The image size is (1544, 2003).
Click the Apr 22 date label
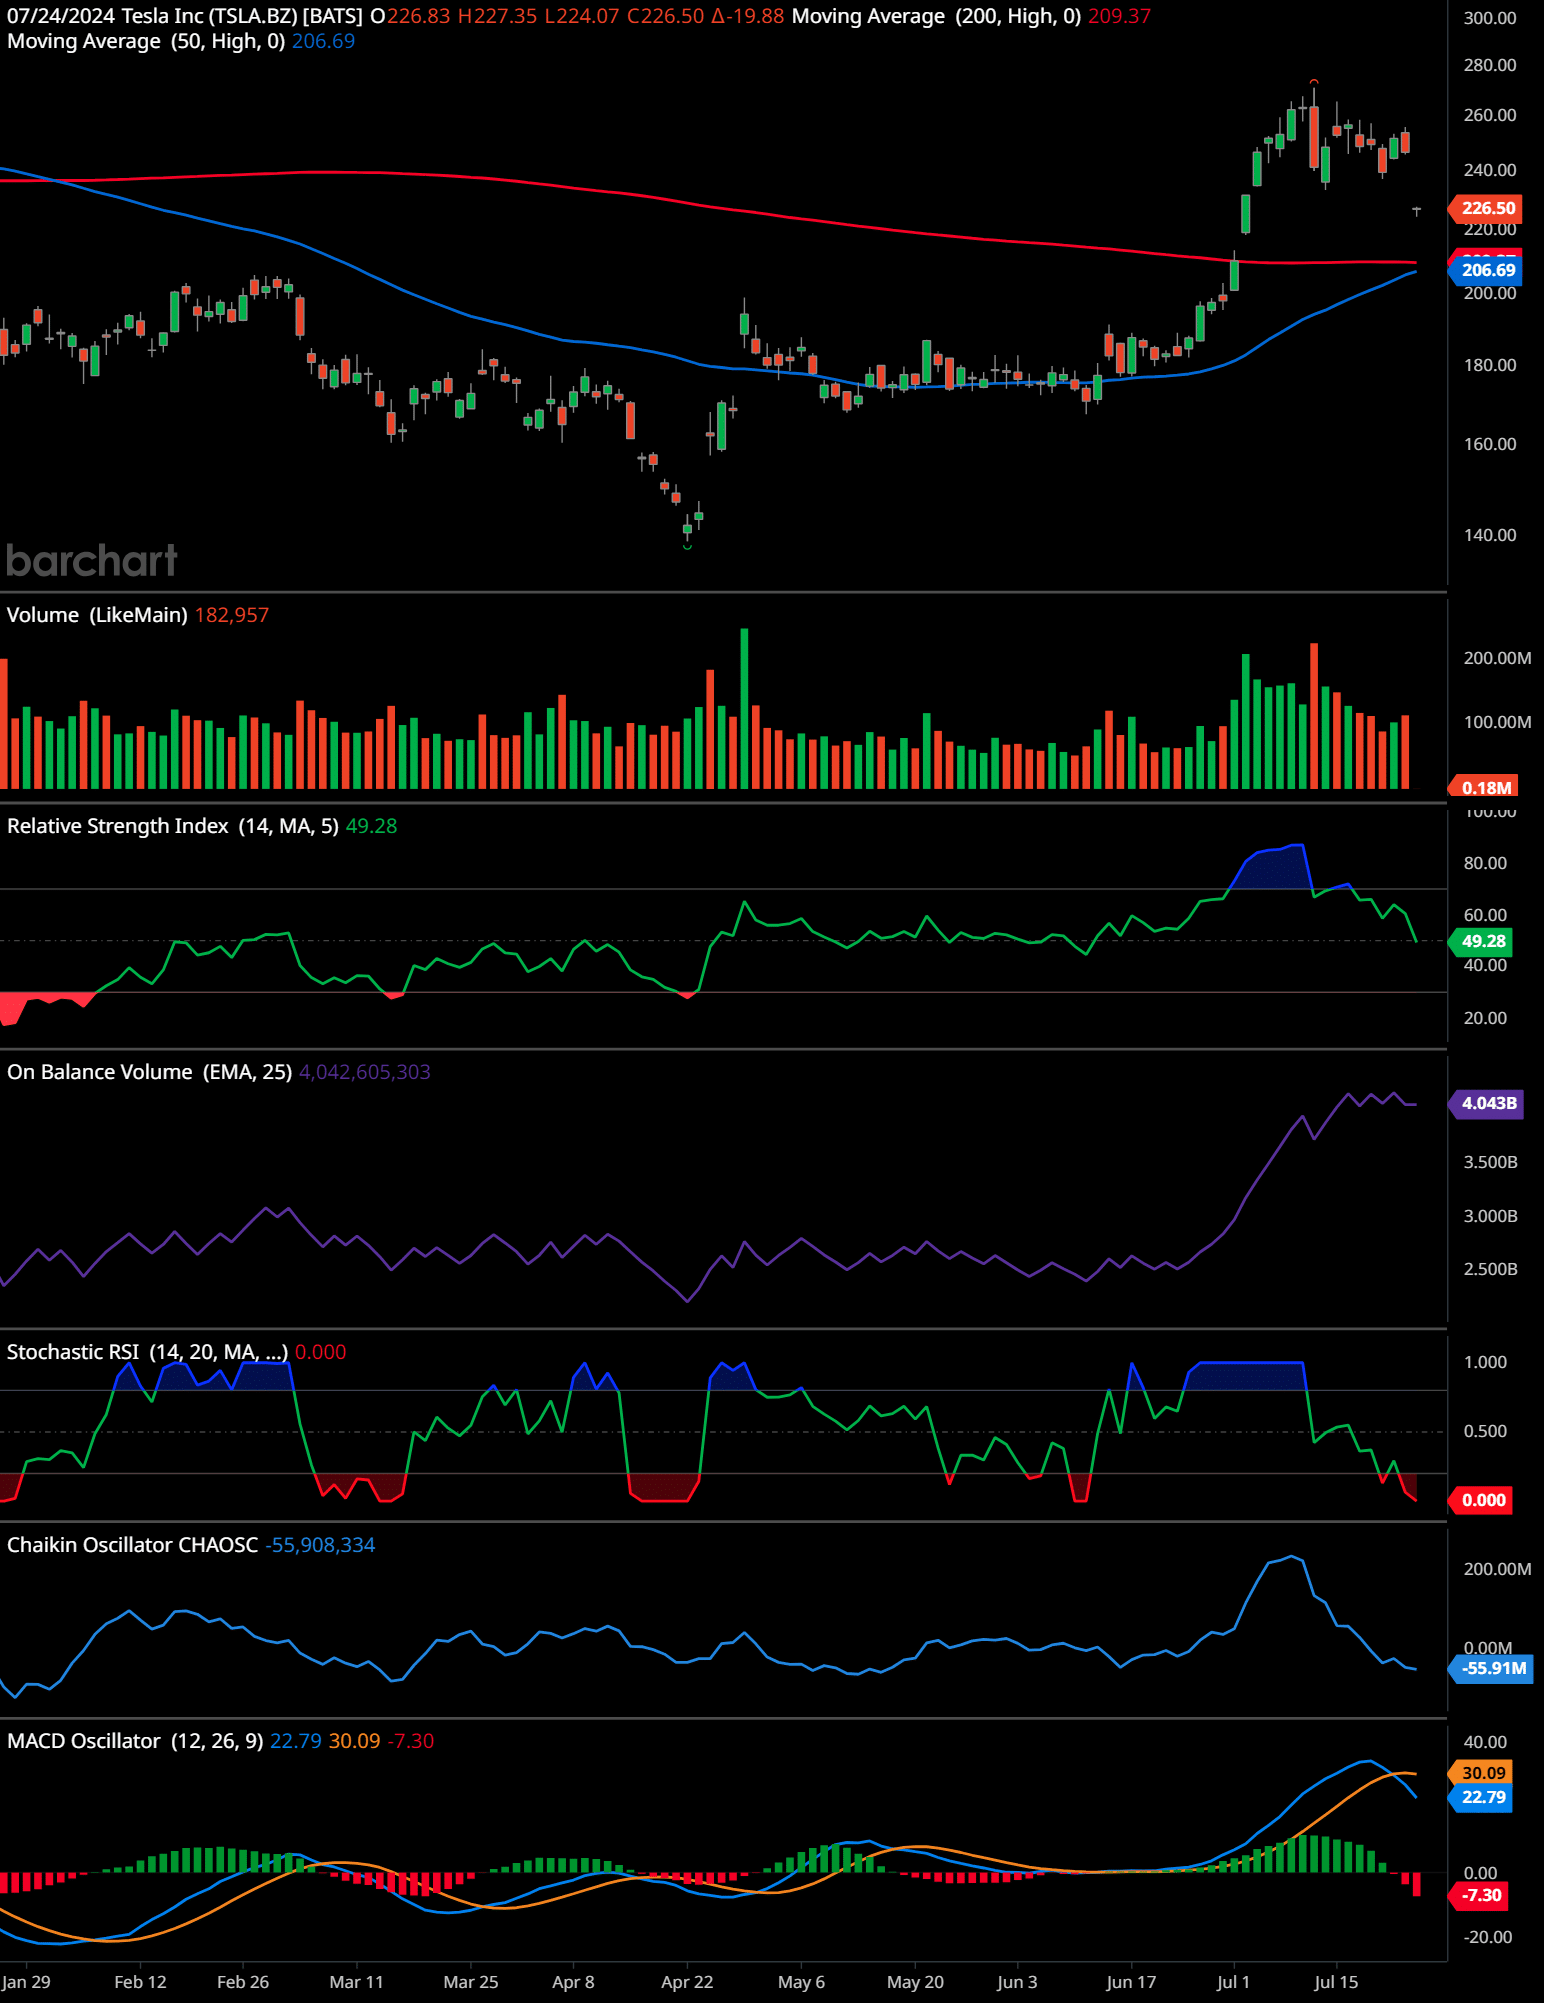tap(687, 1982)
